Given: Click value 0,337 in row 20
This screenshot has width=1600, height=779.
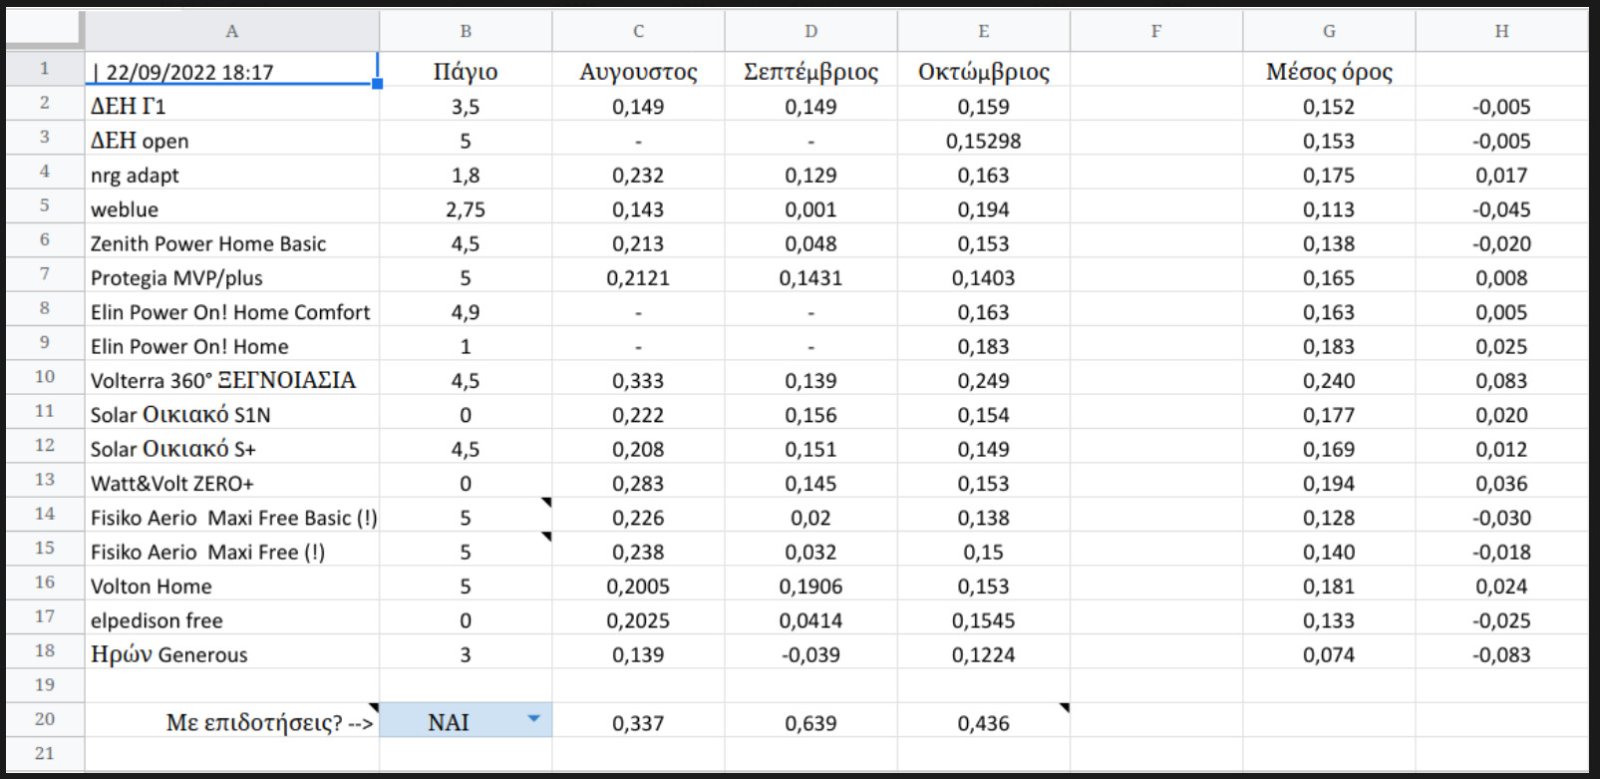Looking at the screenshot, I should (x=638, y=722).
